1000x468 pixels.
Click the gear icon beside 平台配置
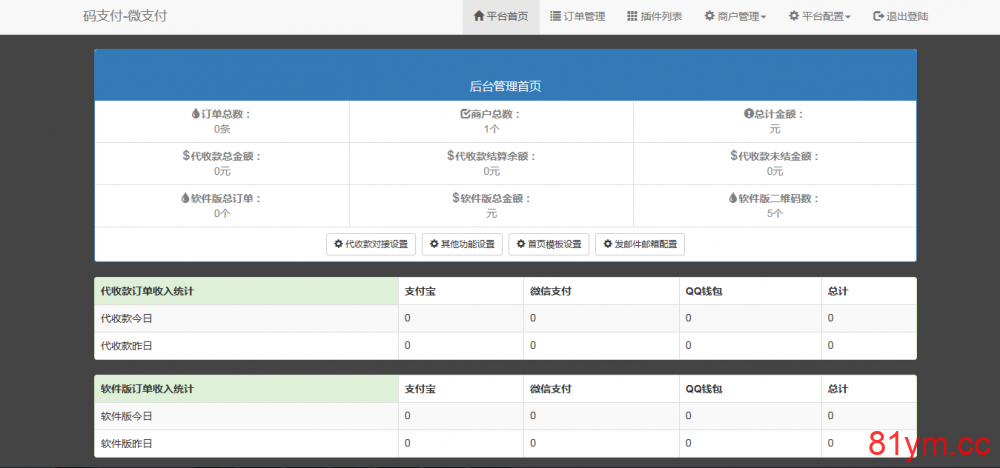793,16
